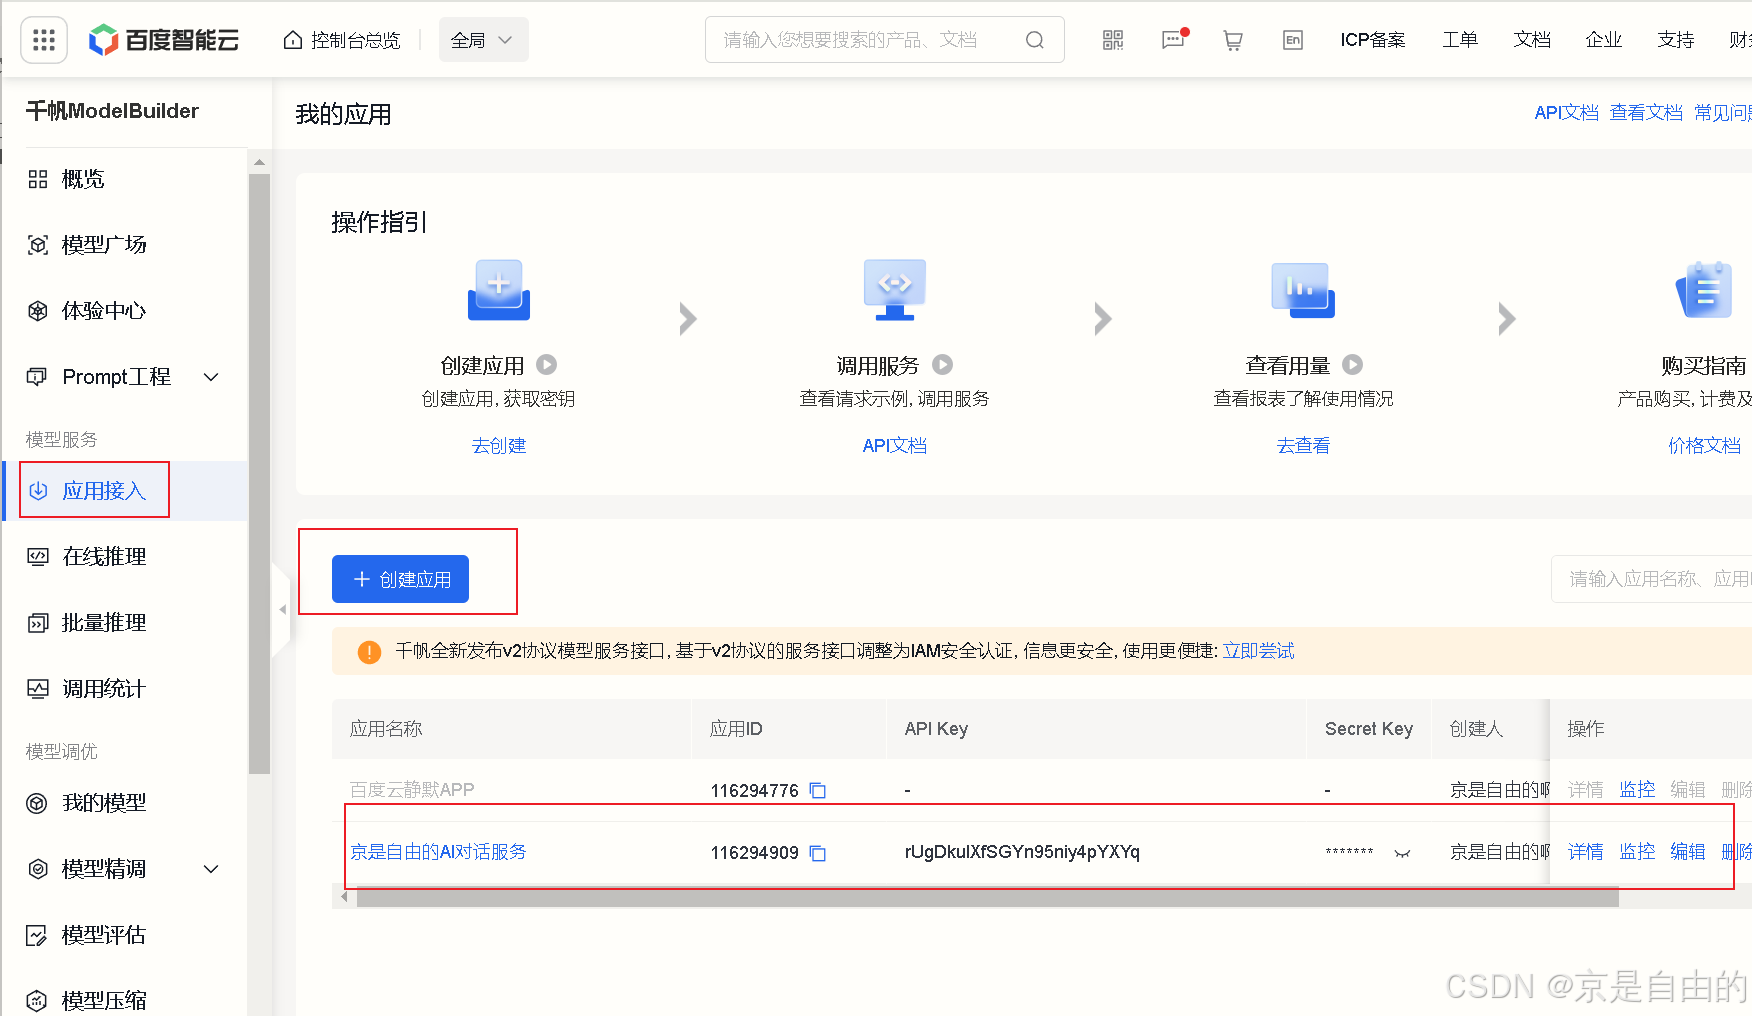Focus the product and document search field
Screen dimensions: 1752x1016
point(884,40)
